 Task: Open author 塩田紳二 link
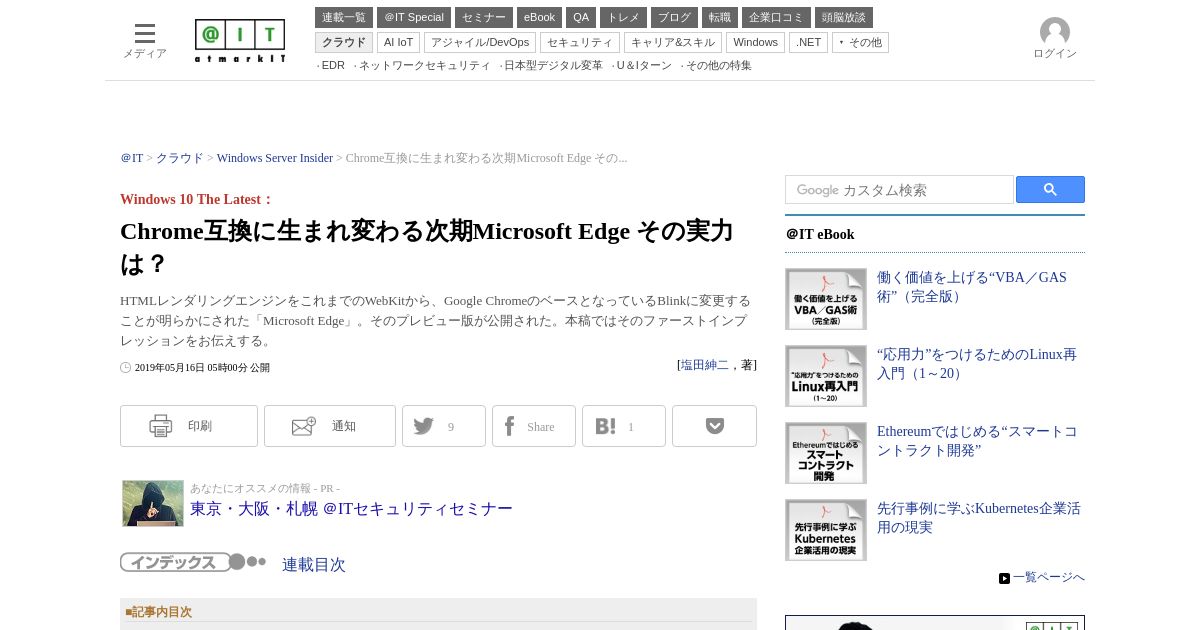point(705,365)
